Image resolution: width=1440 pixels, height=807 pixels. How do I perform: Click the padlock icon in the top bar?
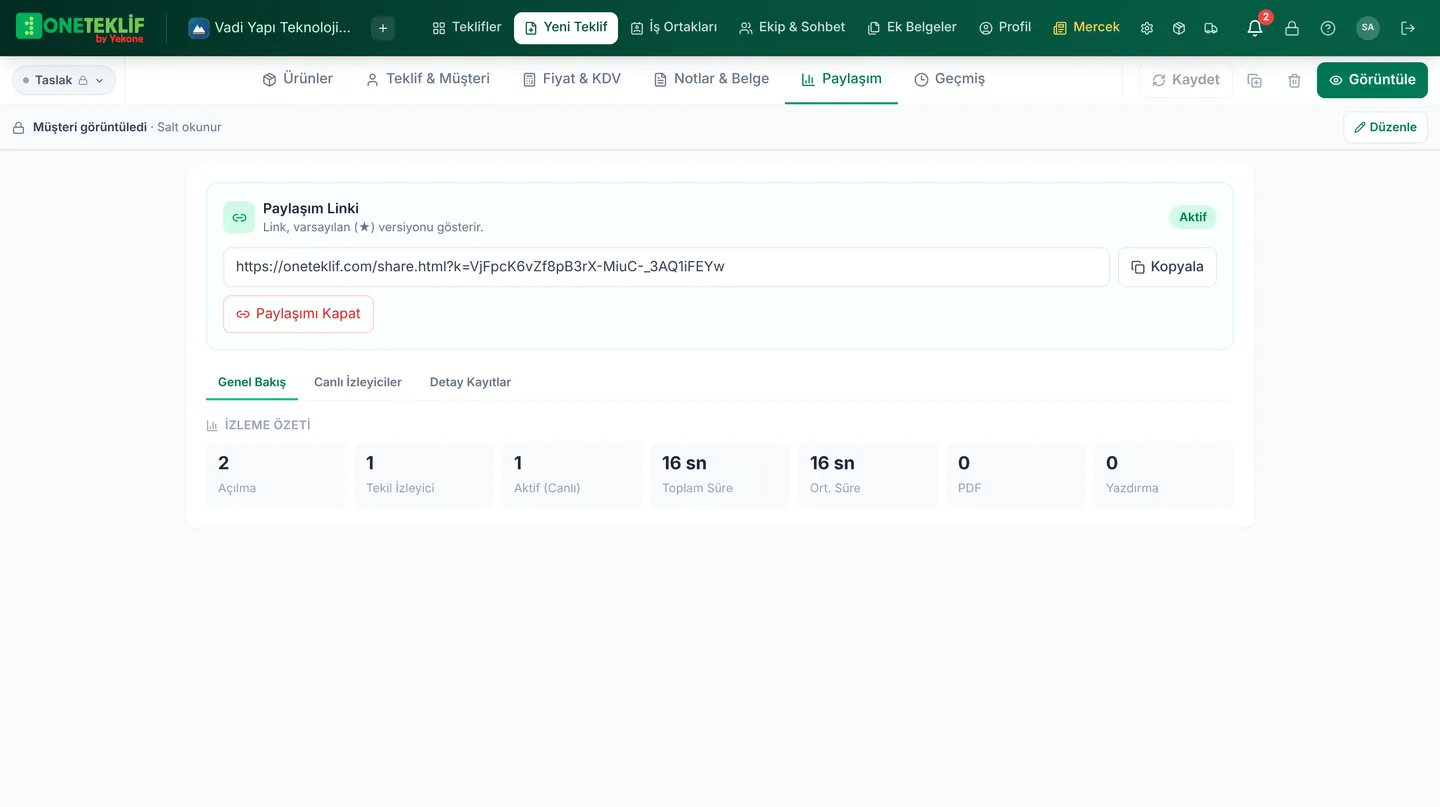(x=1292, y=28)
